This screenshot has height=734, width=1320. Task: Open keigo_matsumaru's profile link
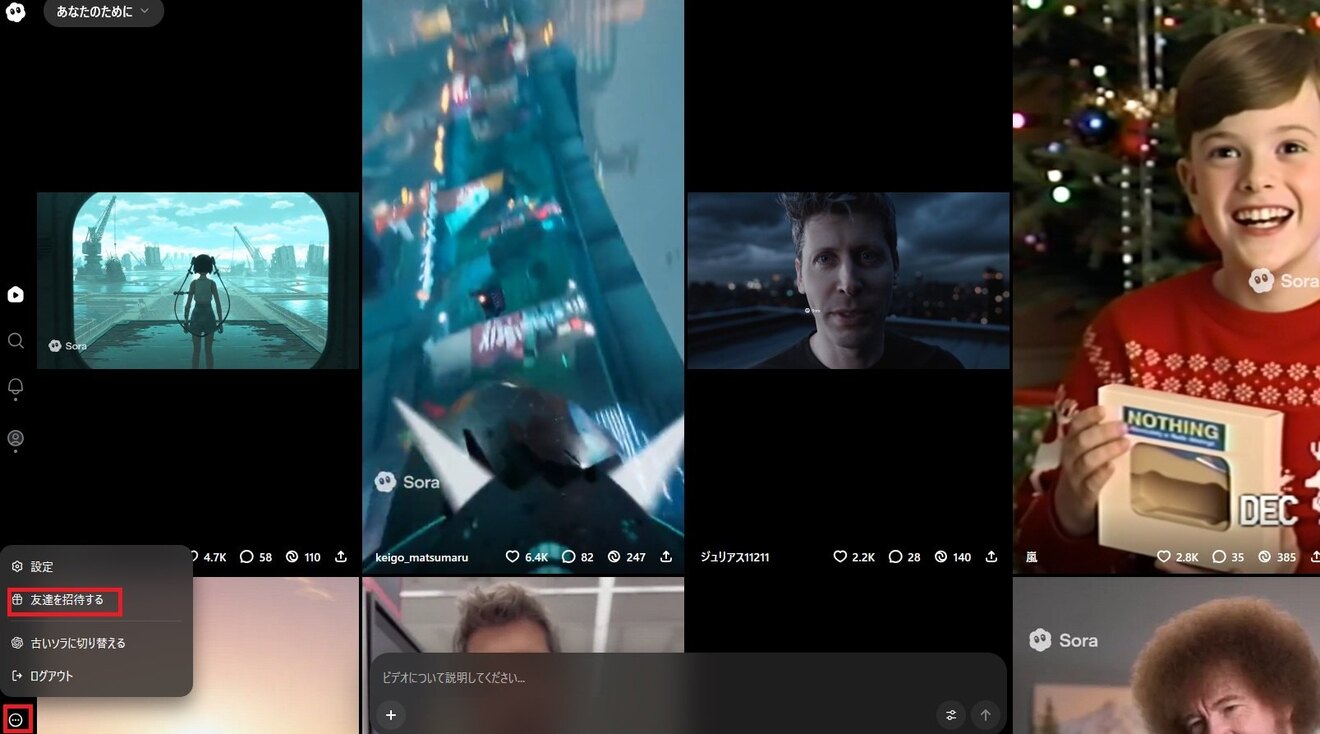(421, 557)
